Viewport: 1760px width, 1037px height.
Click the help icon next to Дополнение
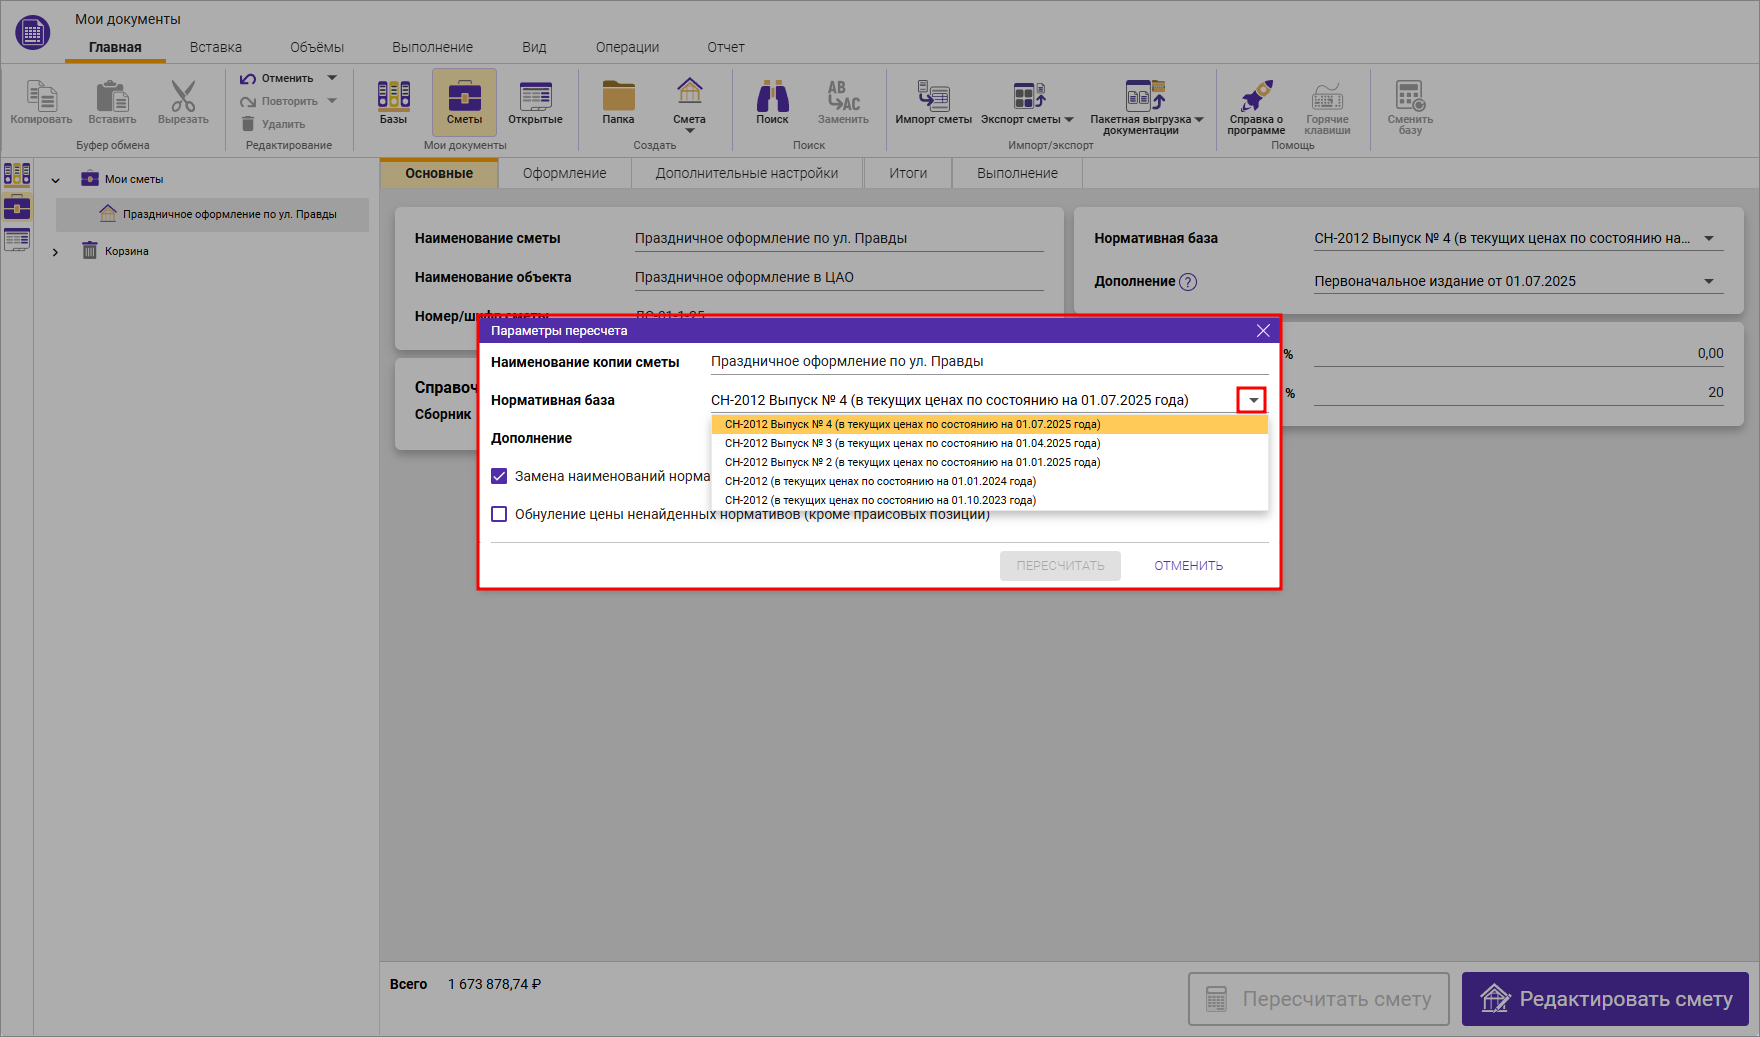coord(1187,282)
